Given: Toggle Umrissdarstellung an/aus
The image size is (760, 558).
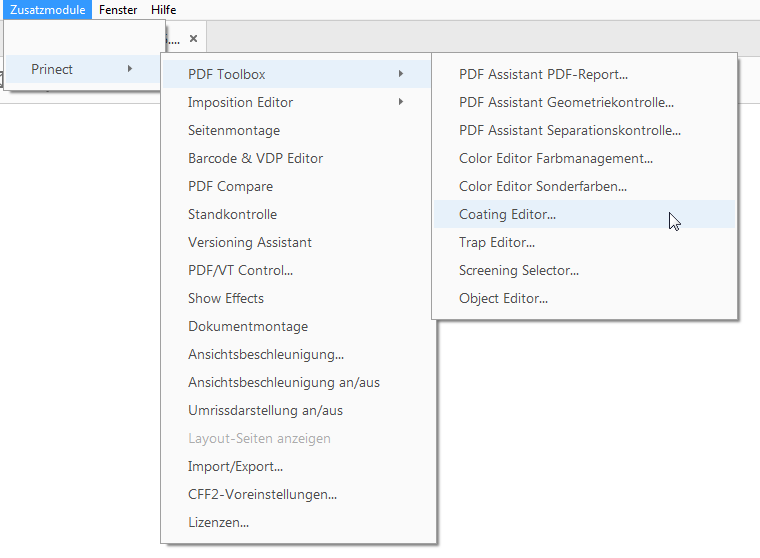Looking at the screenshot, I should tap(296, 411).
